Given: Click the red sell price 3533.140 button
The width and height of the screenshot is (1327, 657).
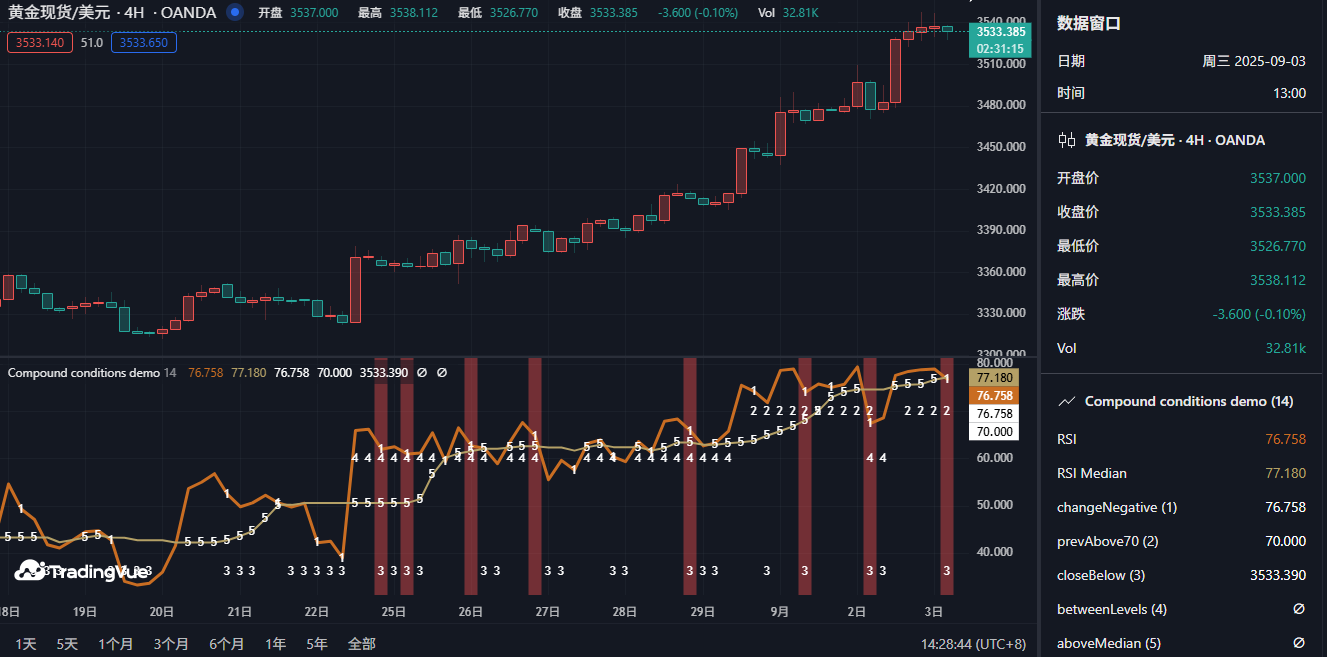Looking at the screenshot, I should (40, 43).
